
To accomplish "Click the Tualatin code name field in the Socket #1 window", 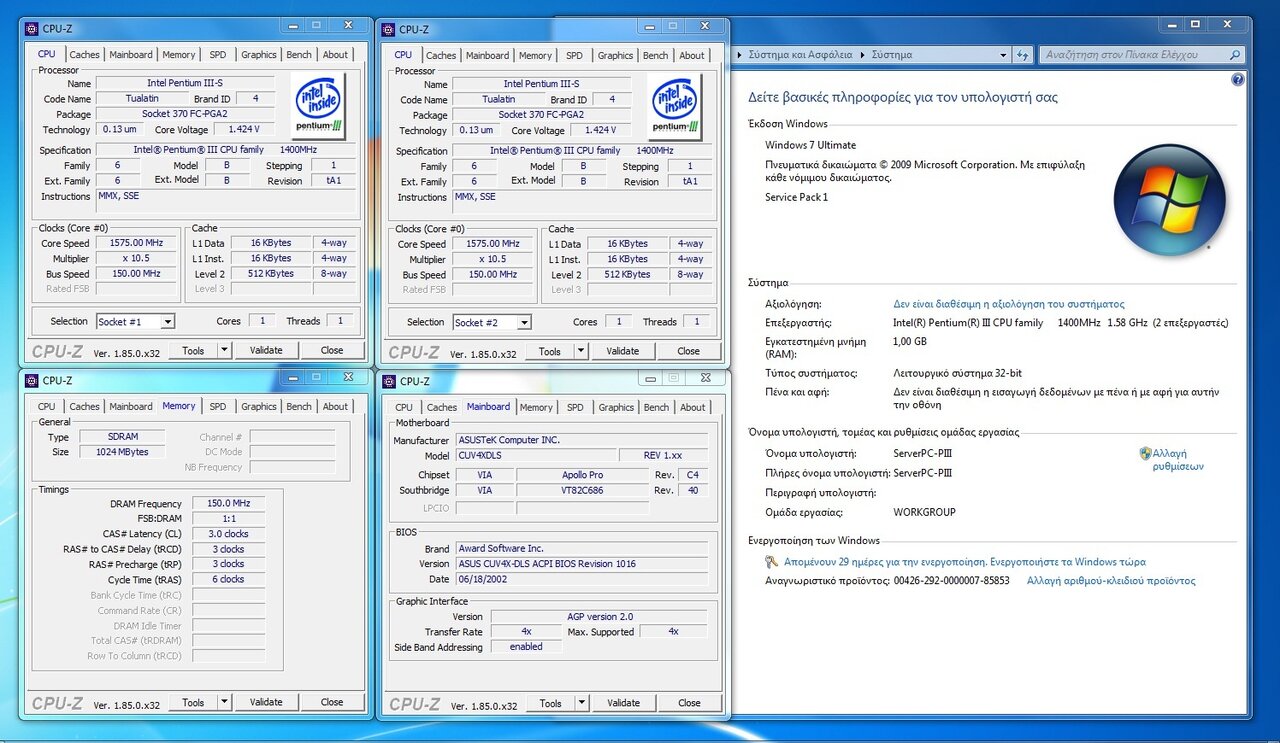I will point(142,99).
